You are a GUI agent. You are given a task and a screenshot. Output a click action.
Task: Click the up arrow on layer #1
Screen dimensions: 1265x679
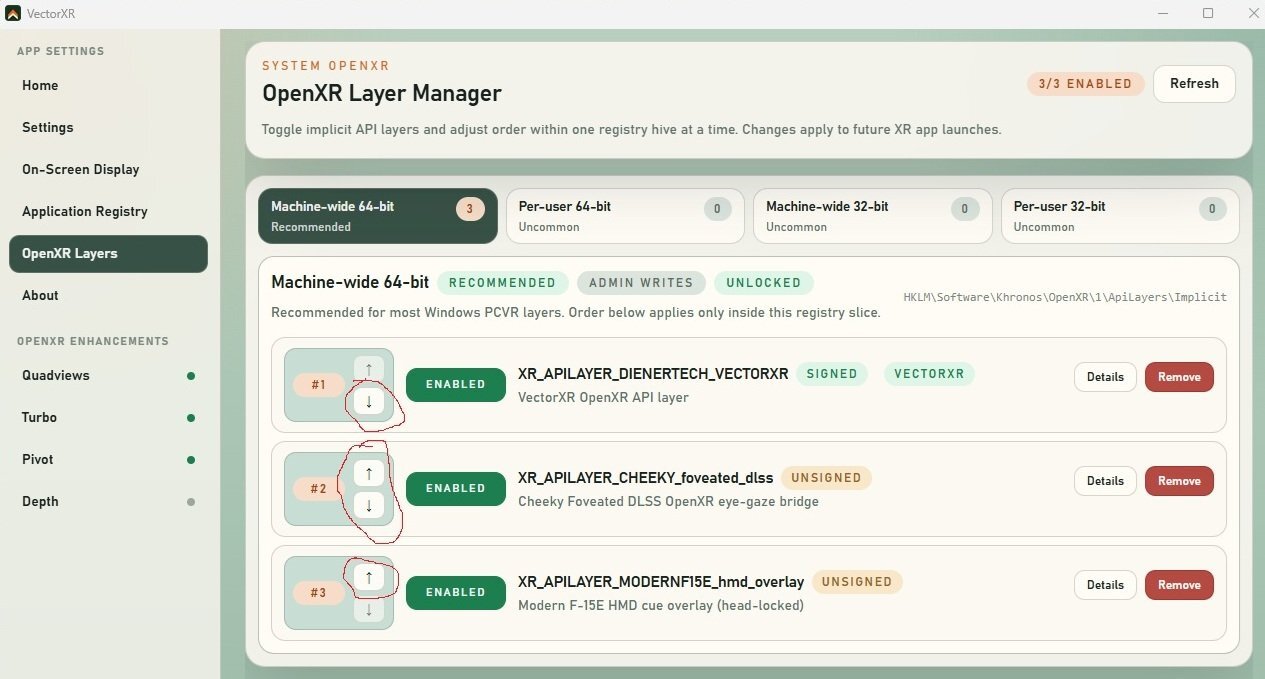[x=369, y=369]
